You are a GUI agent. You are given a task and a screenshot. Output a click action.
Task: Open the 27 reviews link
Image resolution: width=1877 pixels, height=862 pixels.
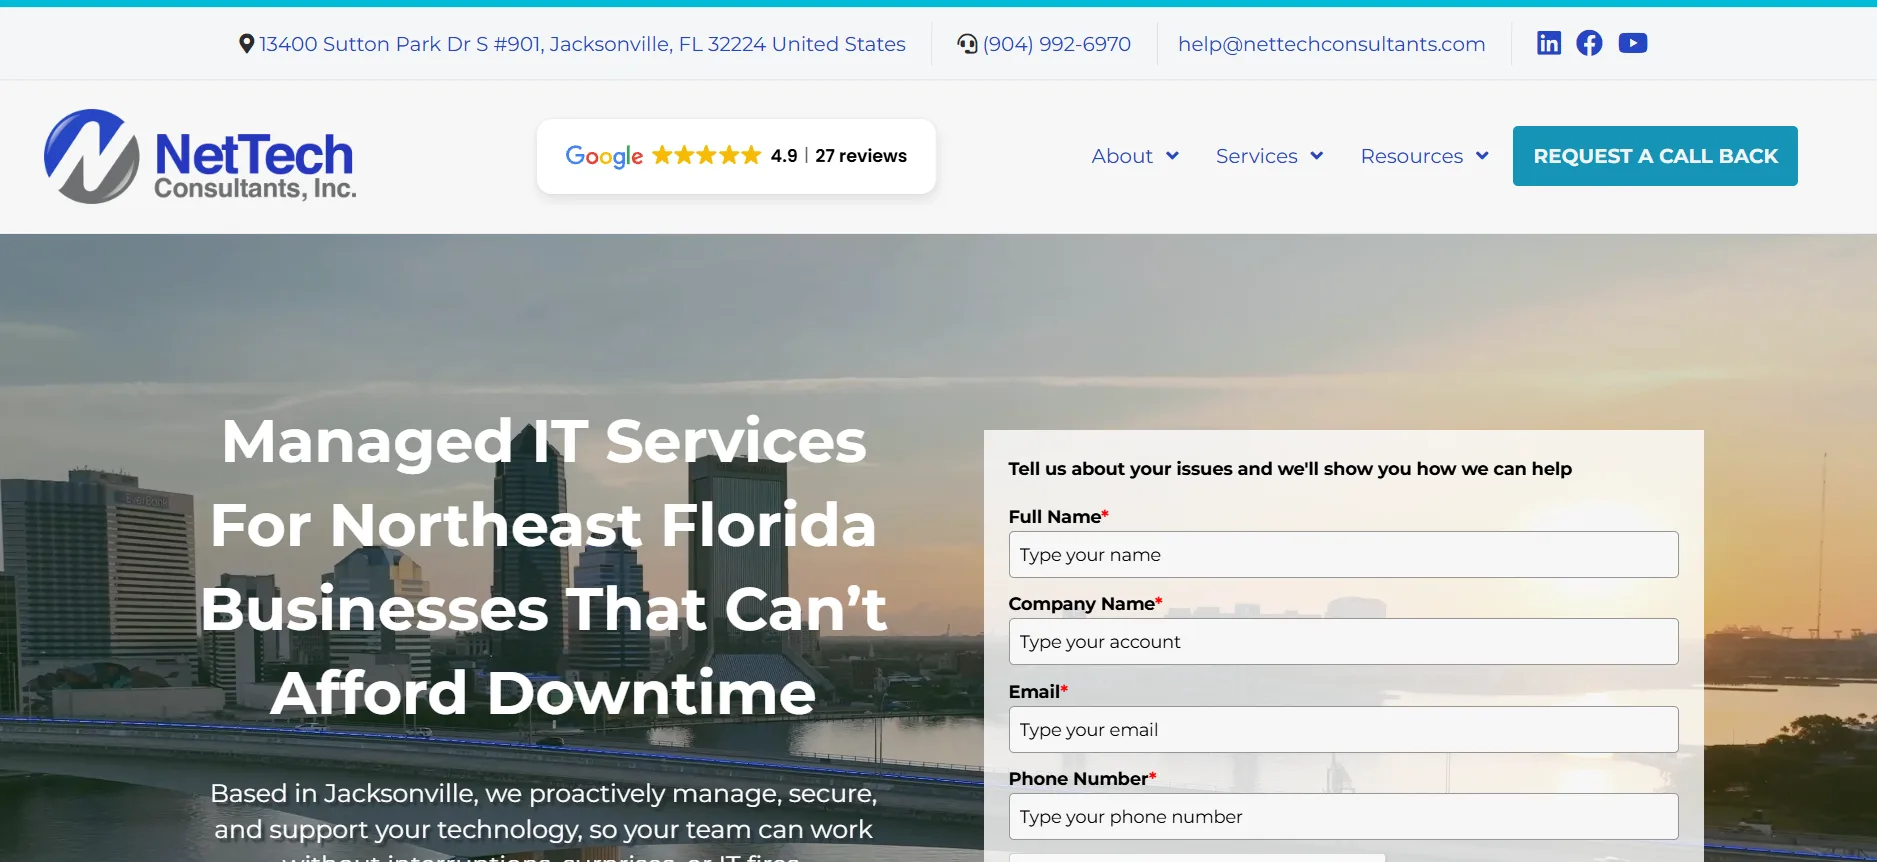pyautogui.click(x=861, y=156)
